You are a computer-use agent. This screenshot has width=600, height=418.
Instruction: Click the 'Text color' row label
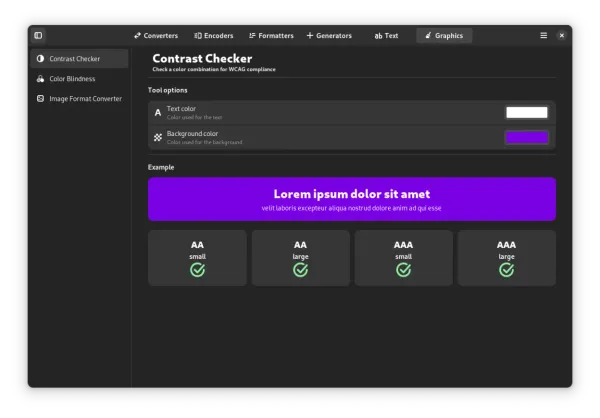[x=181, y=109]
